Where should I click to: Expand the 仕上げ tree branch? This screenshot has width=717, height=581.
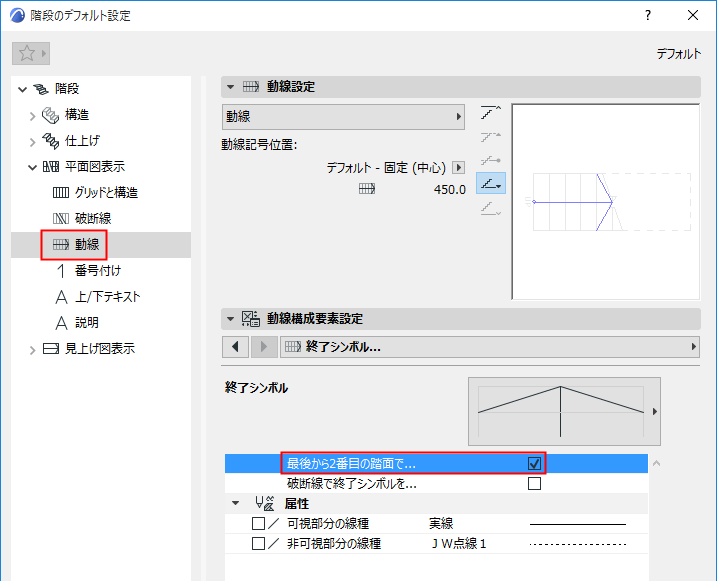pyautogui.click(x=32, y=142)
